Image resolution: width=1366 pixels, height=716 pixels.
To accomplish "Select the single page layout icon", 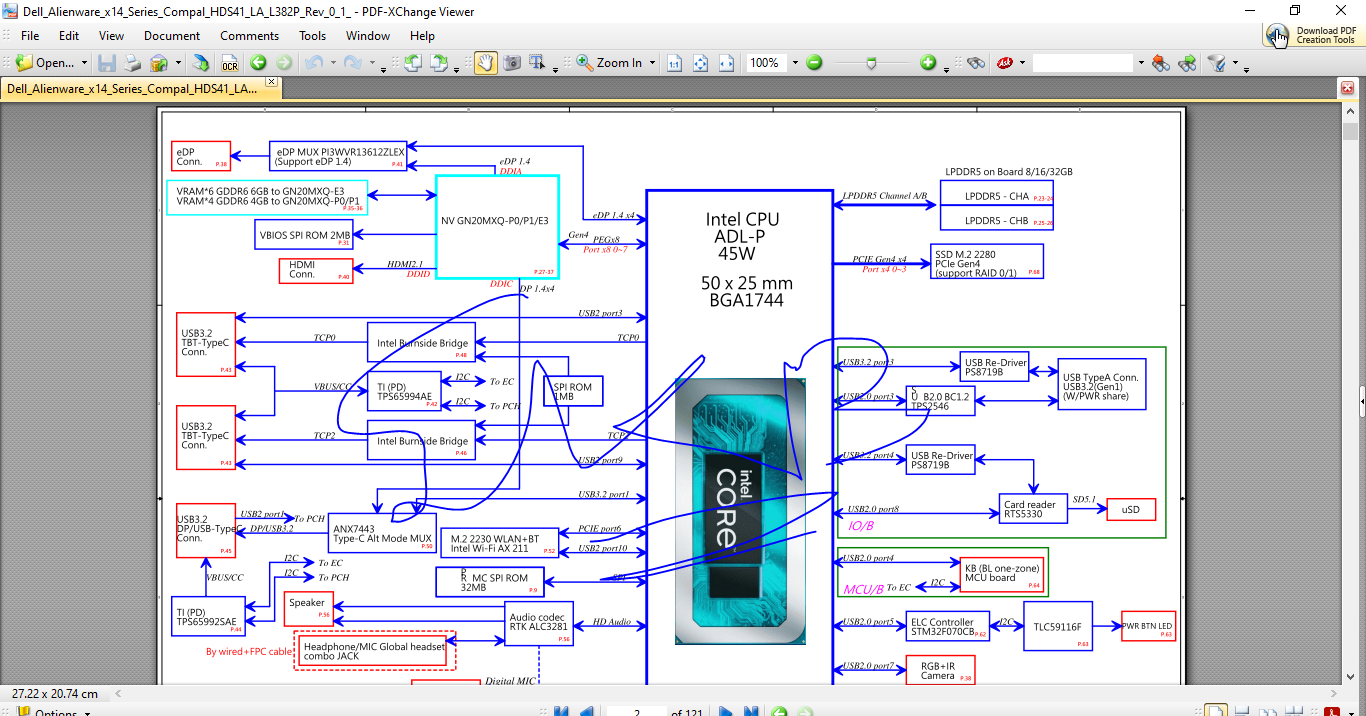I will point(1215,712).
